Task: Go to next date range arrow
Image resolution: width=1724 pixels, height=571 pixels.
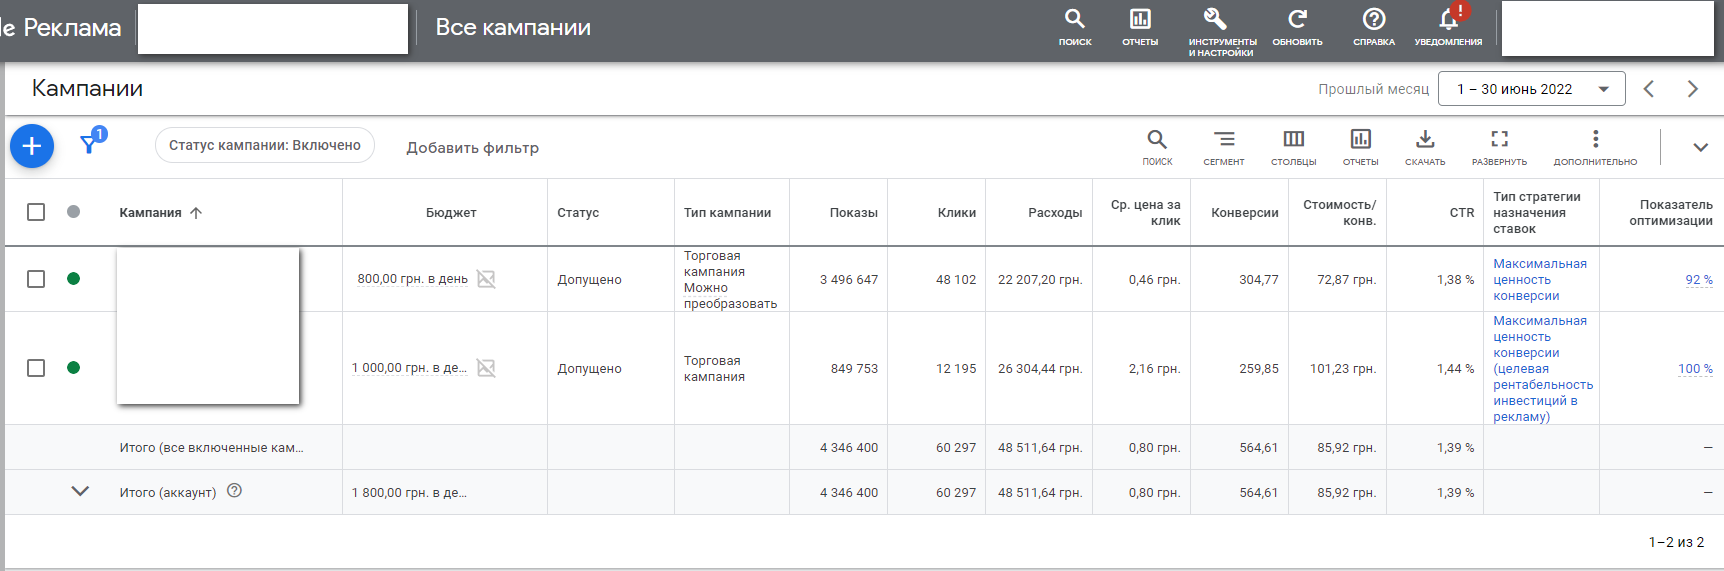Action: coord(1693,89)
